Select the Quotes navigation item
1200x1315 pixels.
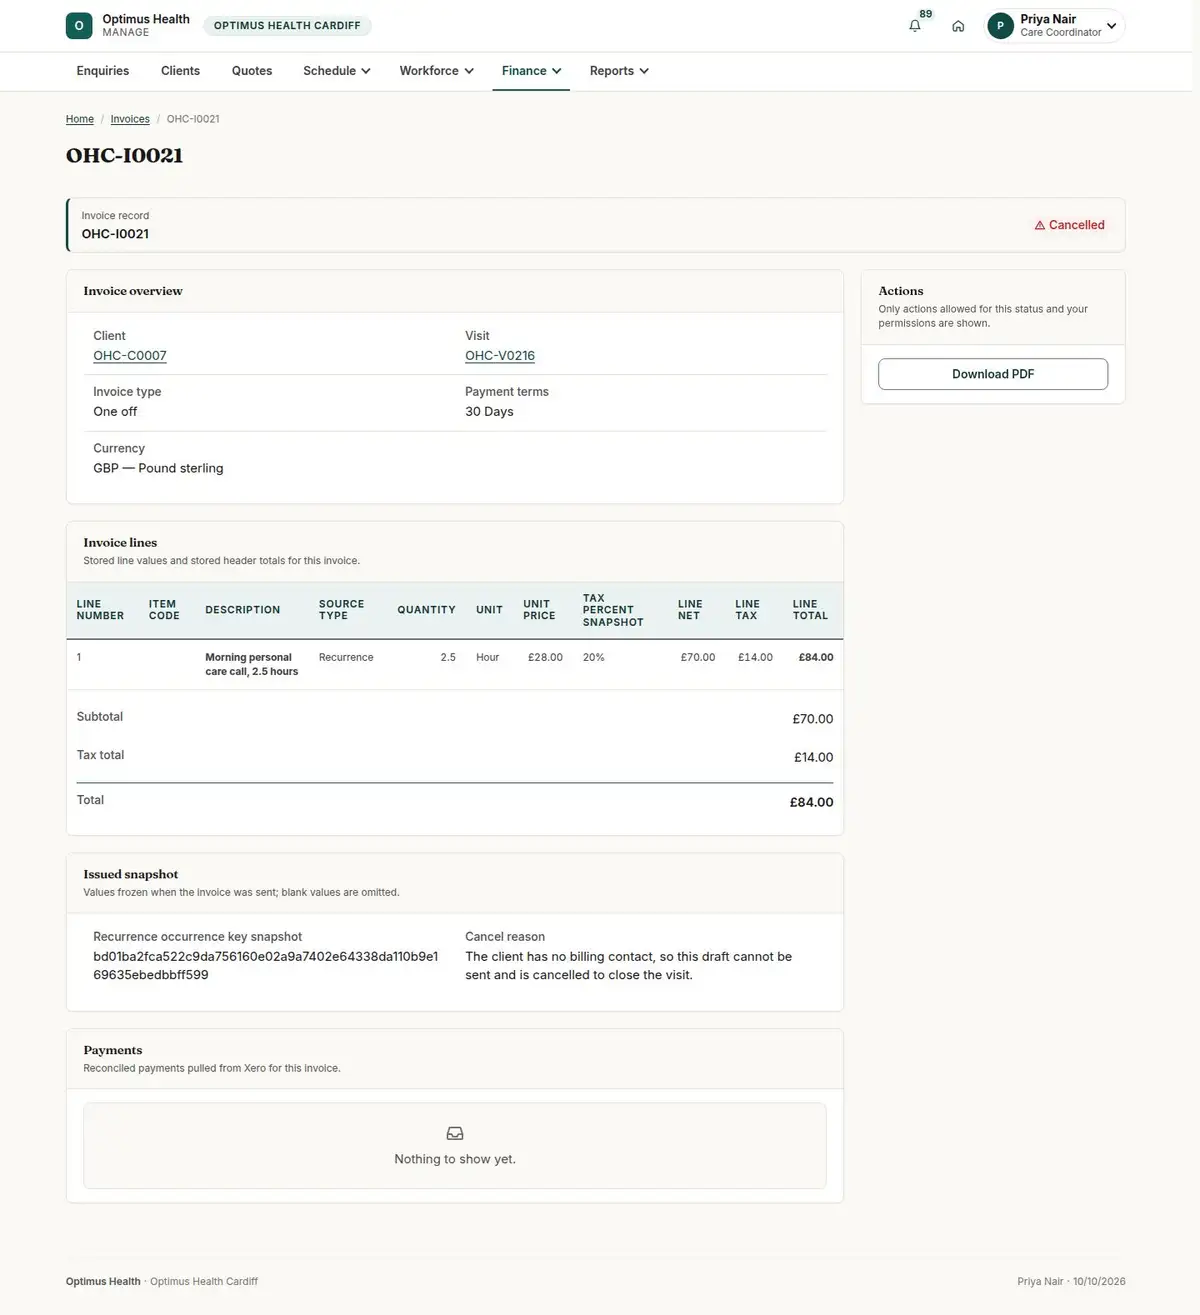click(252, 71)
